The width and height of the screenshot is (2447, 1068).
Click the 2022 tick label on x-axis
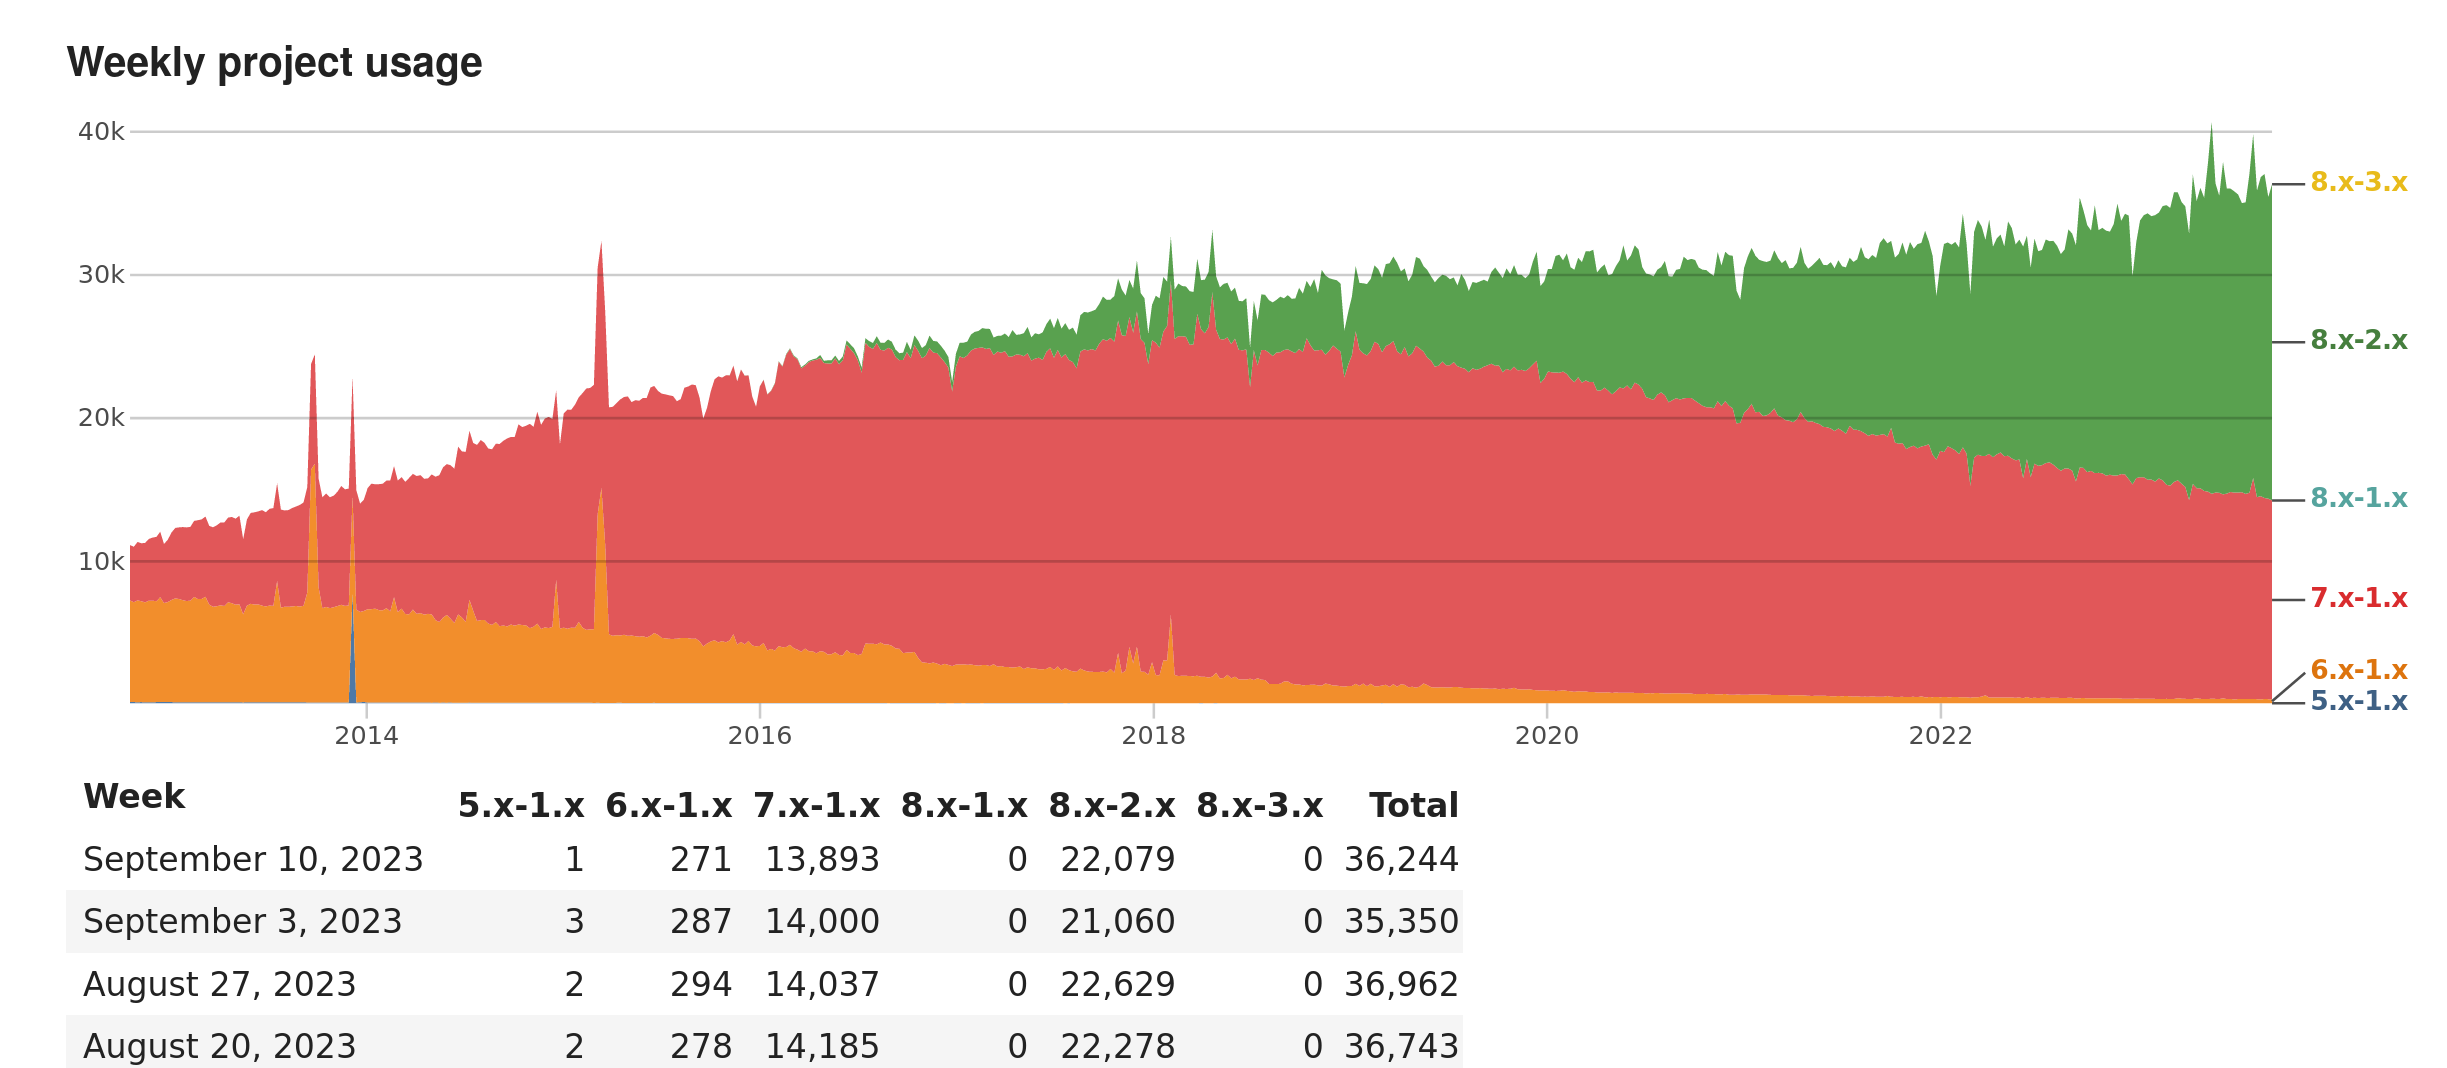pos(1940,736)
